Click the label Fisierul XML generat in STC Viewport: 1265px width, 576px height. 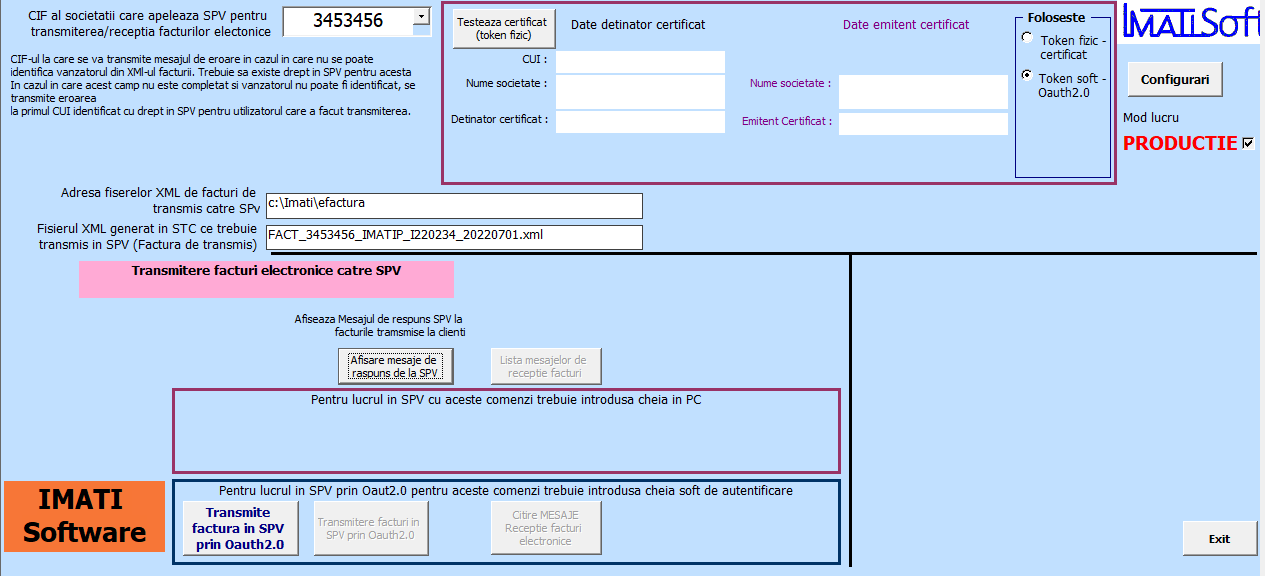(147, 236)
